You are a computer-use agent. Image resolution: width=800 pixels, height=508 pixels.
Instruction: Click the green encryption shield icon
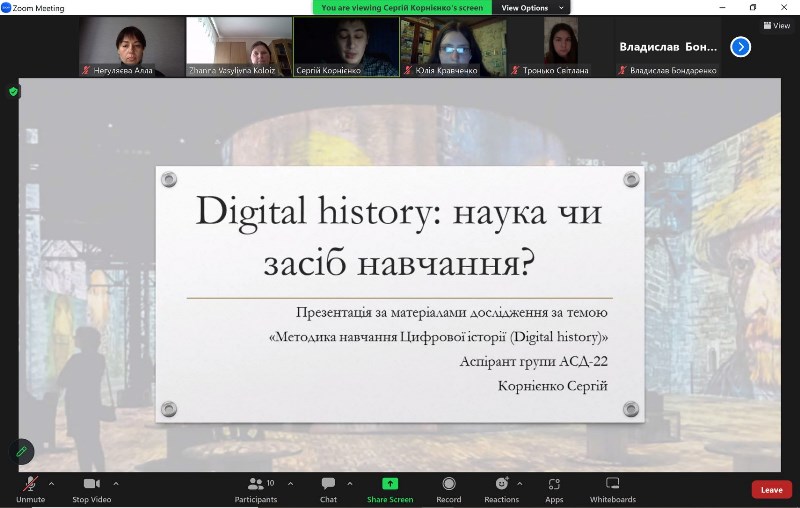(13, 91)
